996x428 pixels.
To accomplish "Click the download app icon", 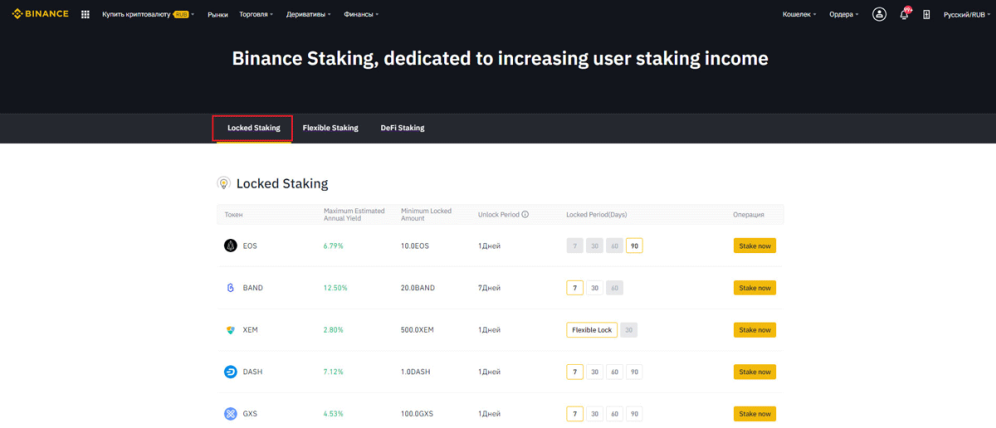I will pyautogui.click(x=926, y=14).
